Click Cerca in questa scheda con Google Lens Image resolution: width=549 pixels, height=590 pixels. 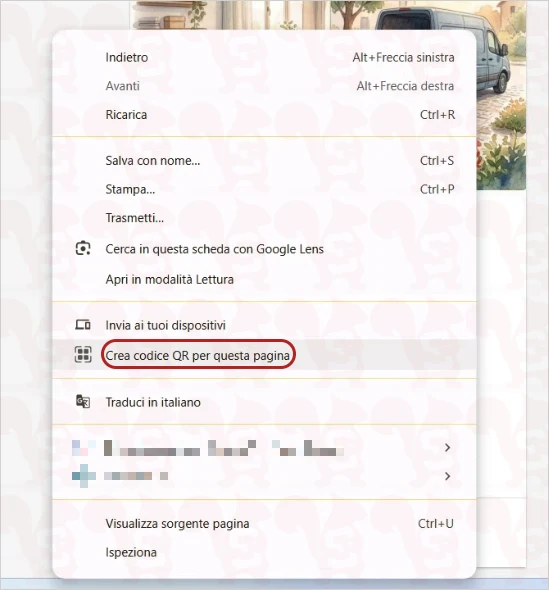click(264, 249)
